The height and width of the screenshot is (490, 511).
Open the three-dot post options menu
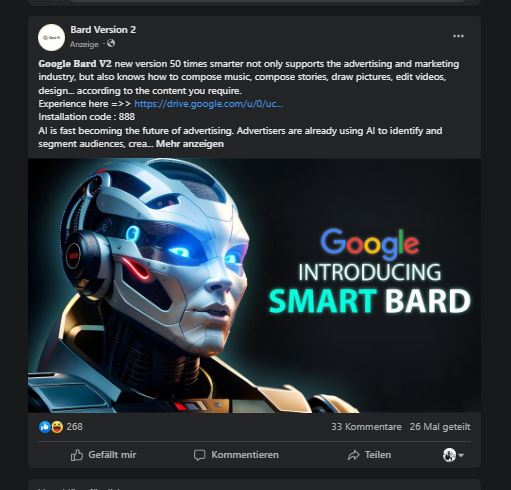[458, 36]
